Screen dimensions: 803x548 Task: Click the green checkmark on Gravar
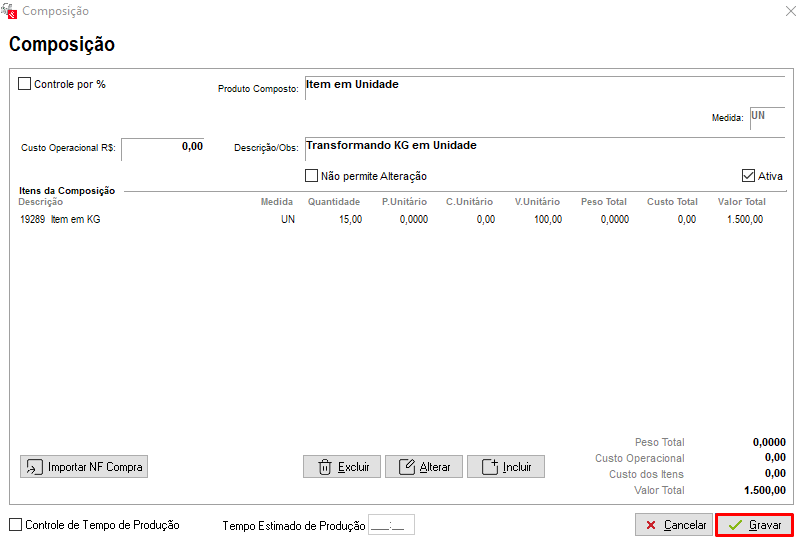[735, 525]
